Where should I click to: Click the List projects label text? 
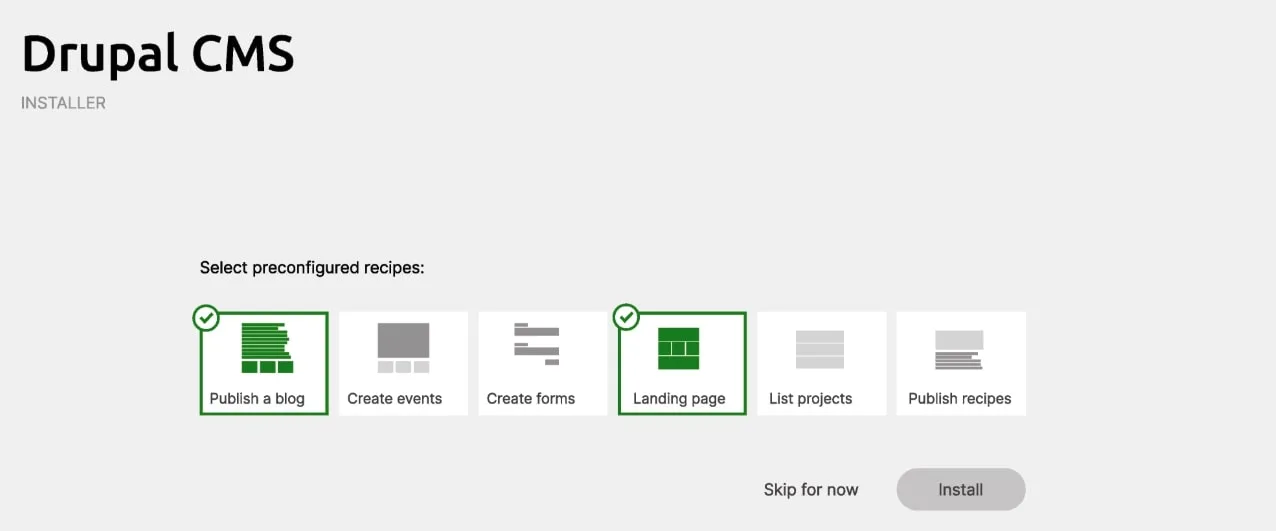pos(811,398)
